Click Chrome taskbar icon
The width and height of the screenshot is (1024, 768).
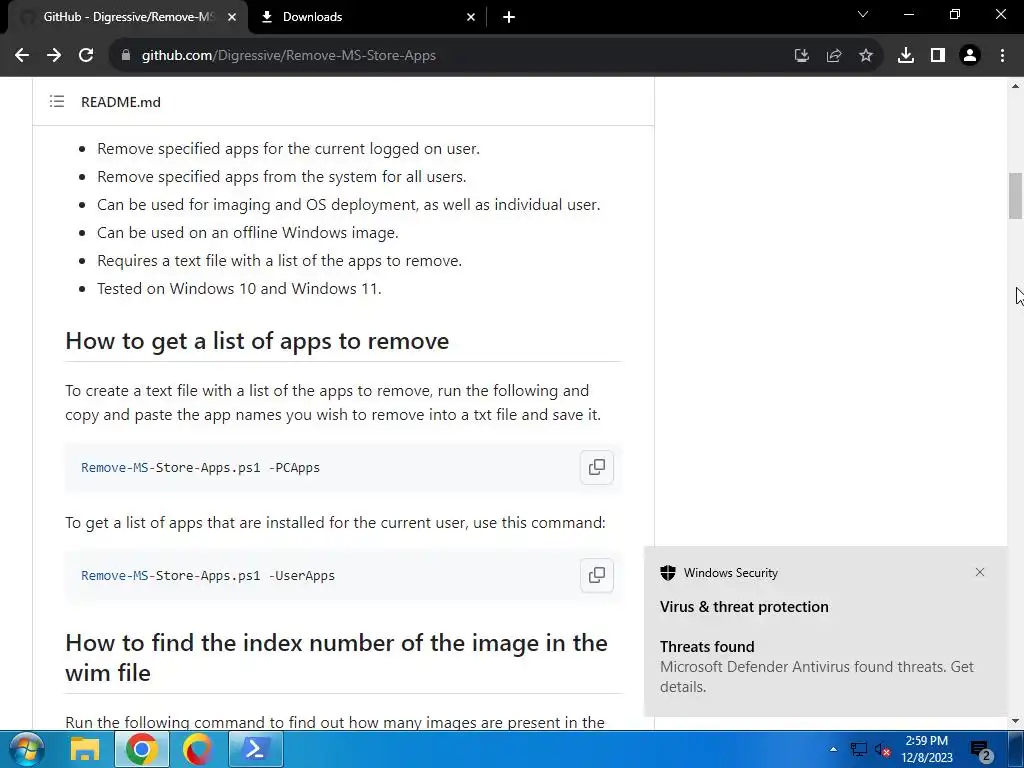[142, 749]
